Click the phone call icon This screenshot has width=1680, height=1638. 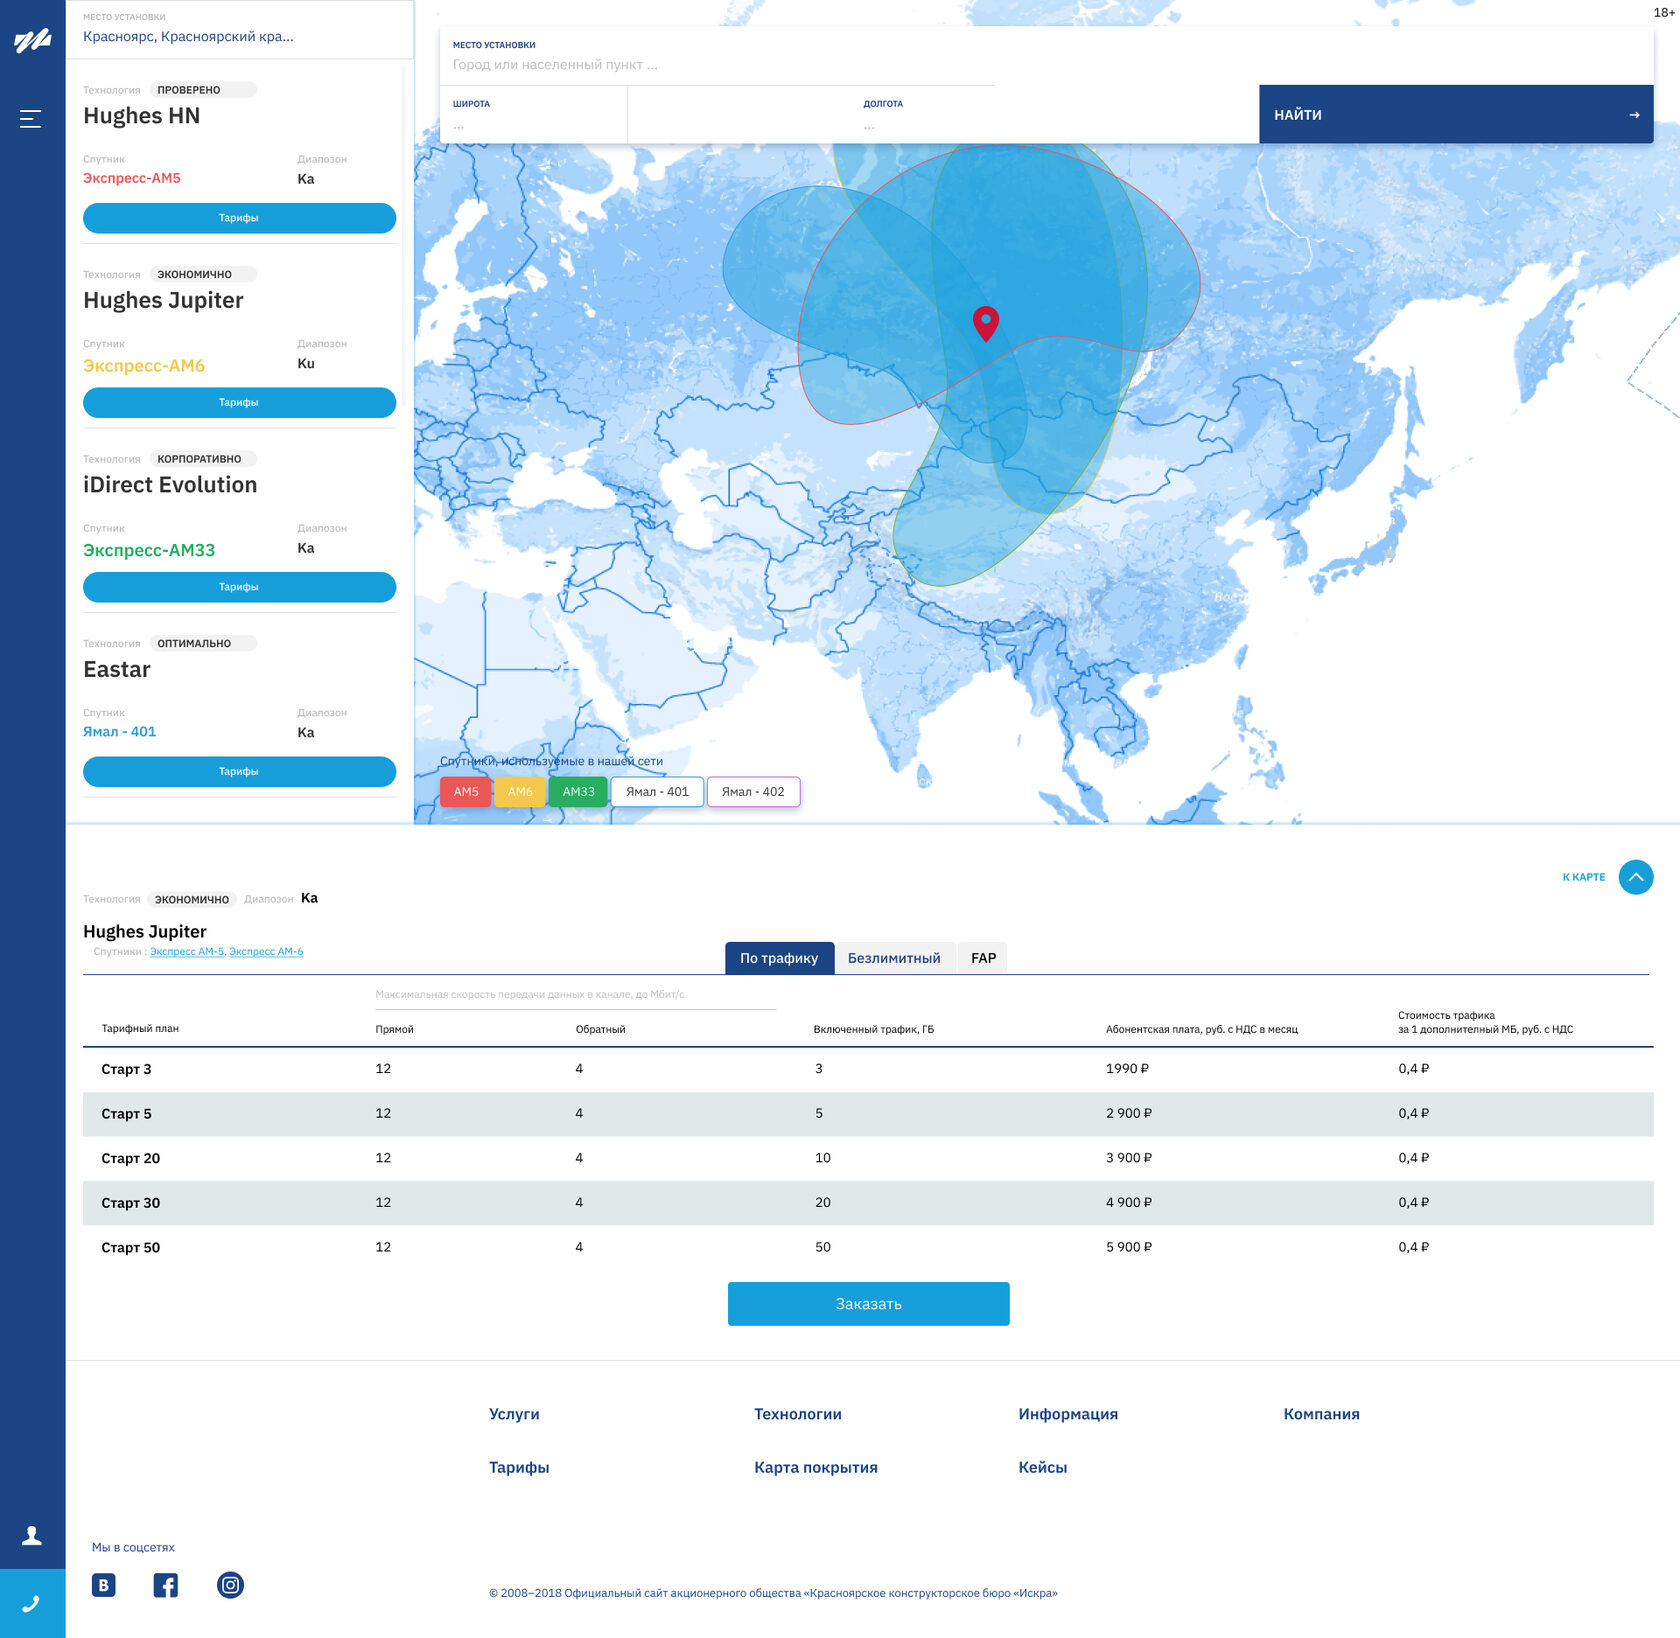coord(32,1603)
